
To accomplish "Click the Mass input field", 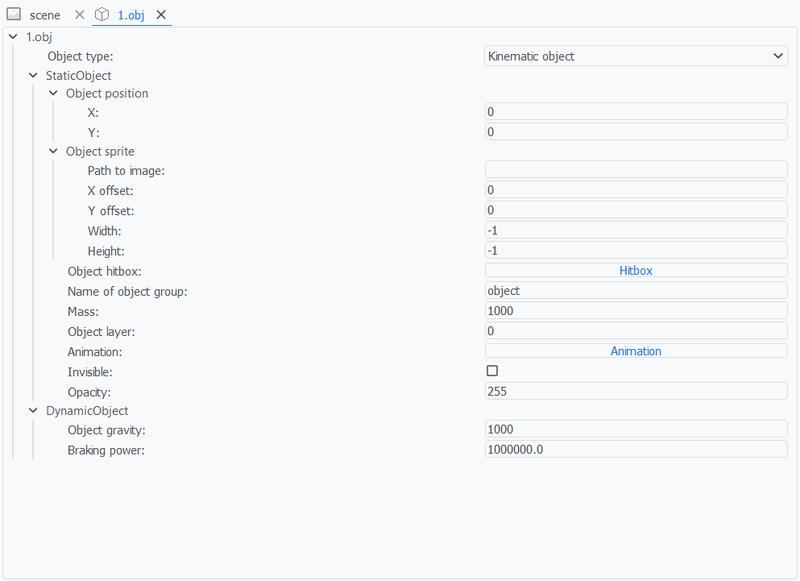I will pos(636,311).
